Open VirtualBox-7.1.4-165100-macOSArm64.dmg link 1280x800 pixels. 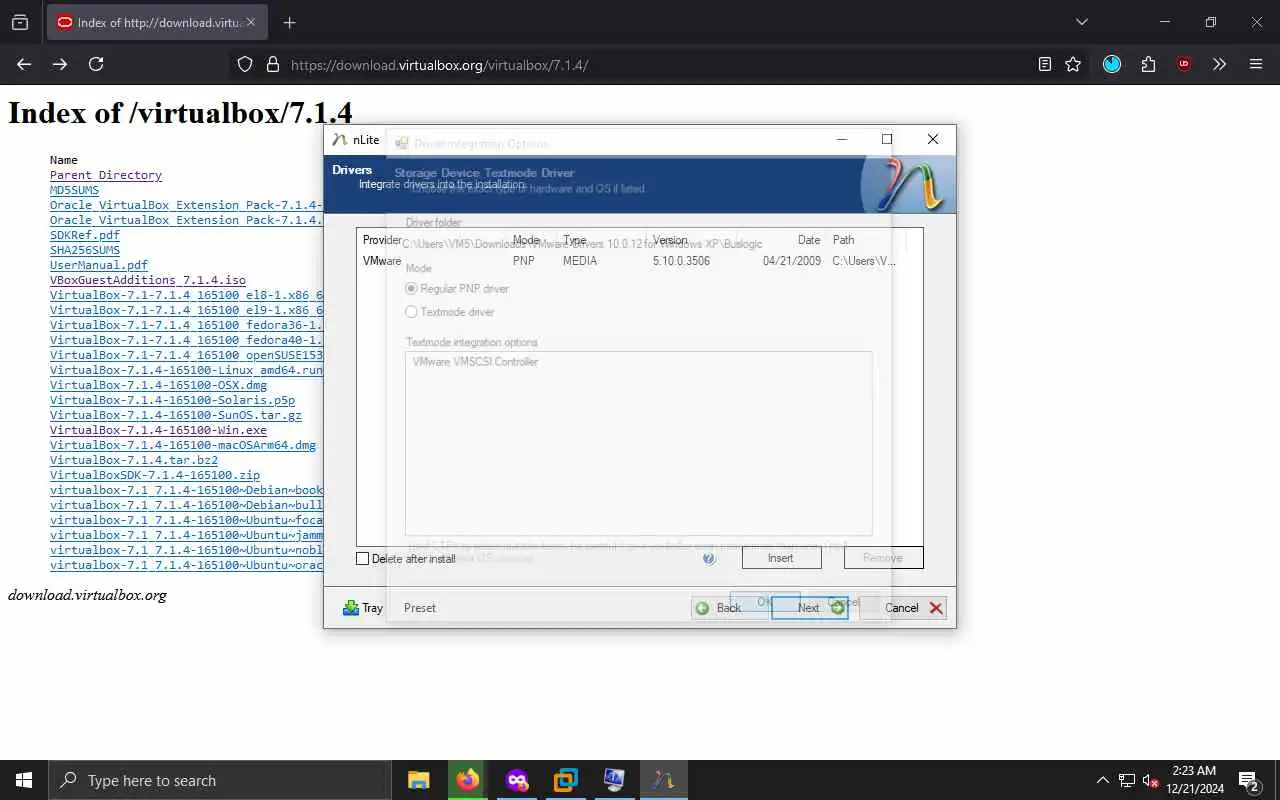point(183,445)
